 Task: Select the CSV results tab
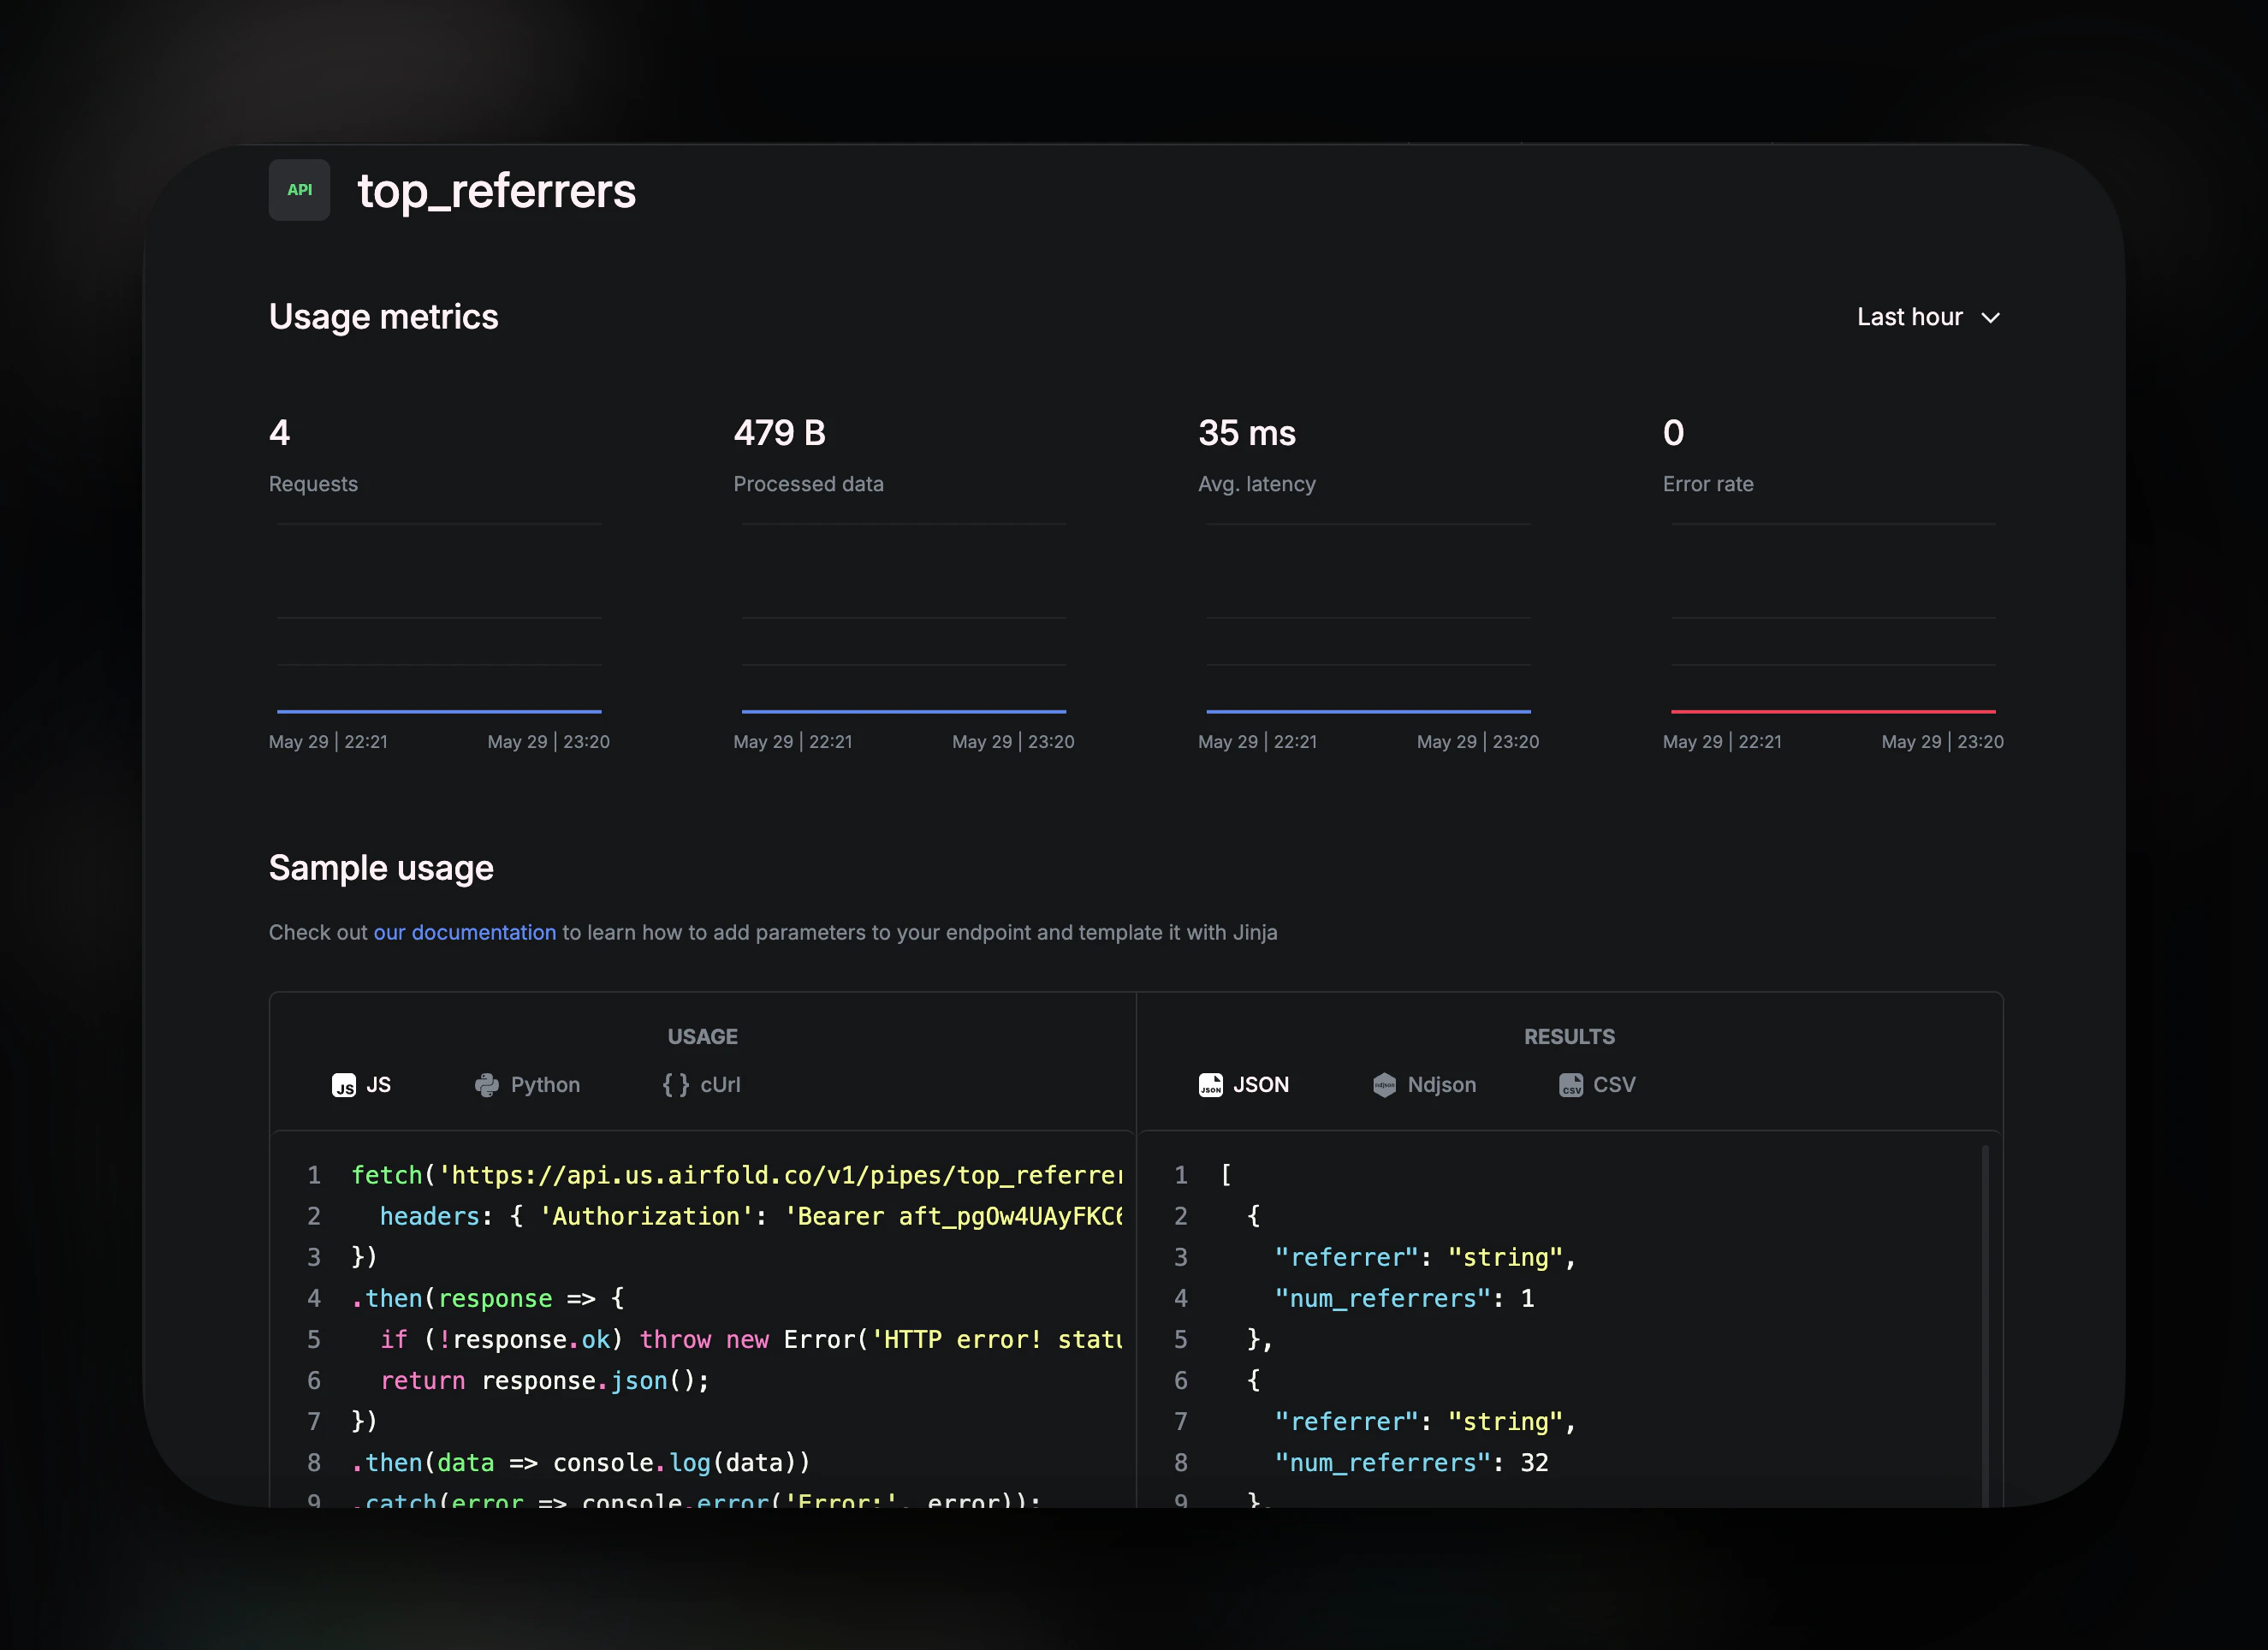[1613, 1085]
